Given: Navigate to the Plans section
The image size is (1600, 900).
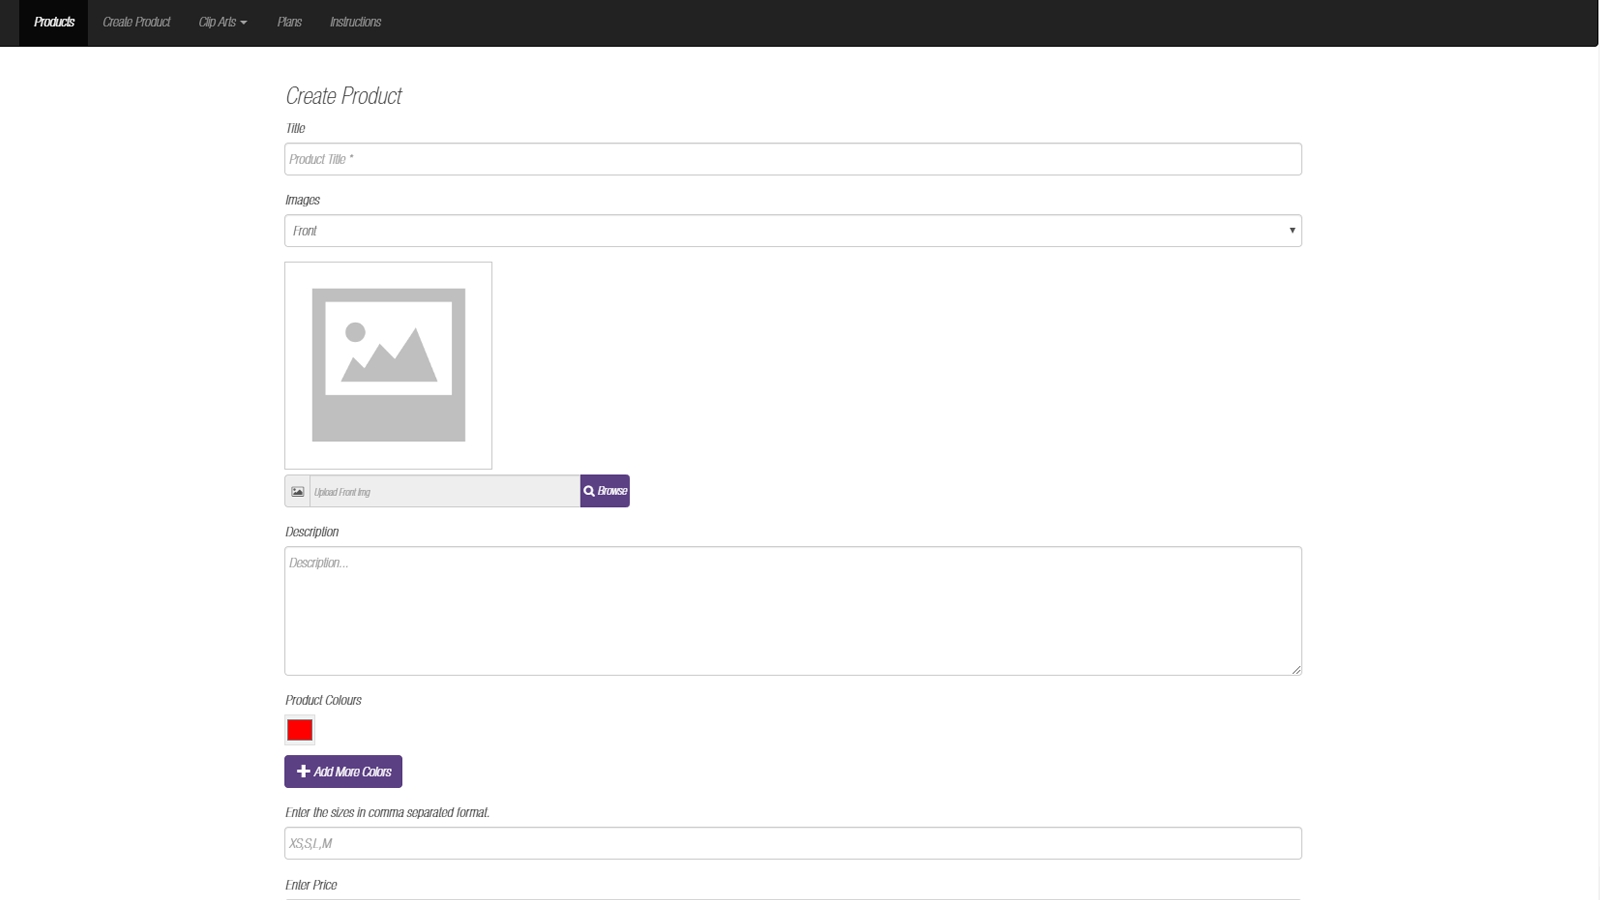Looking at the screenshot, I should 288,22.
